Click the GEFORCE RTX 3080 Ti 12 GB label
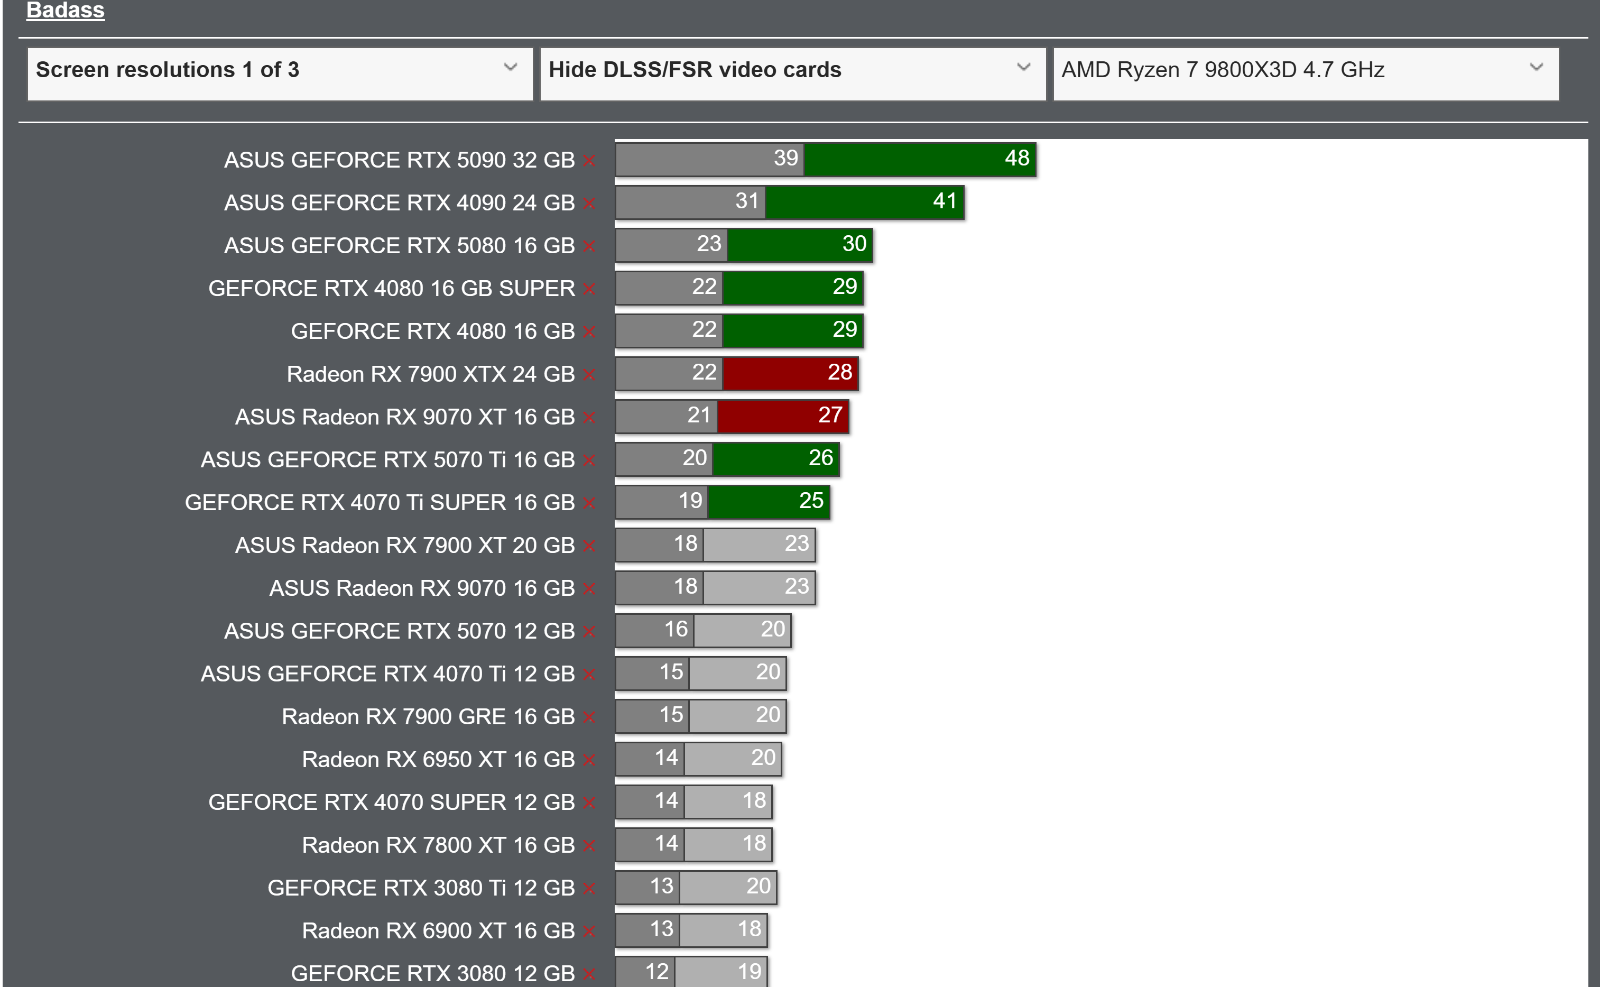The width and height of the screenshot is (1600, 987). pos(421,888)
